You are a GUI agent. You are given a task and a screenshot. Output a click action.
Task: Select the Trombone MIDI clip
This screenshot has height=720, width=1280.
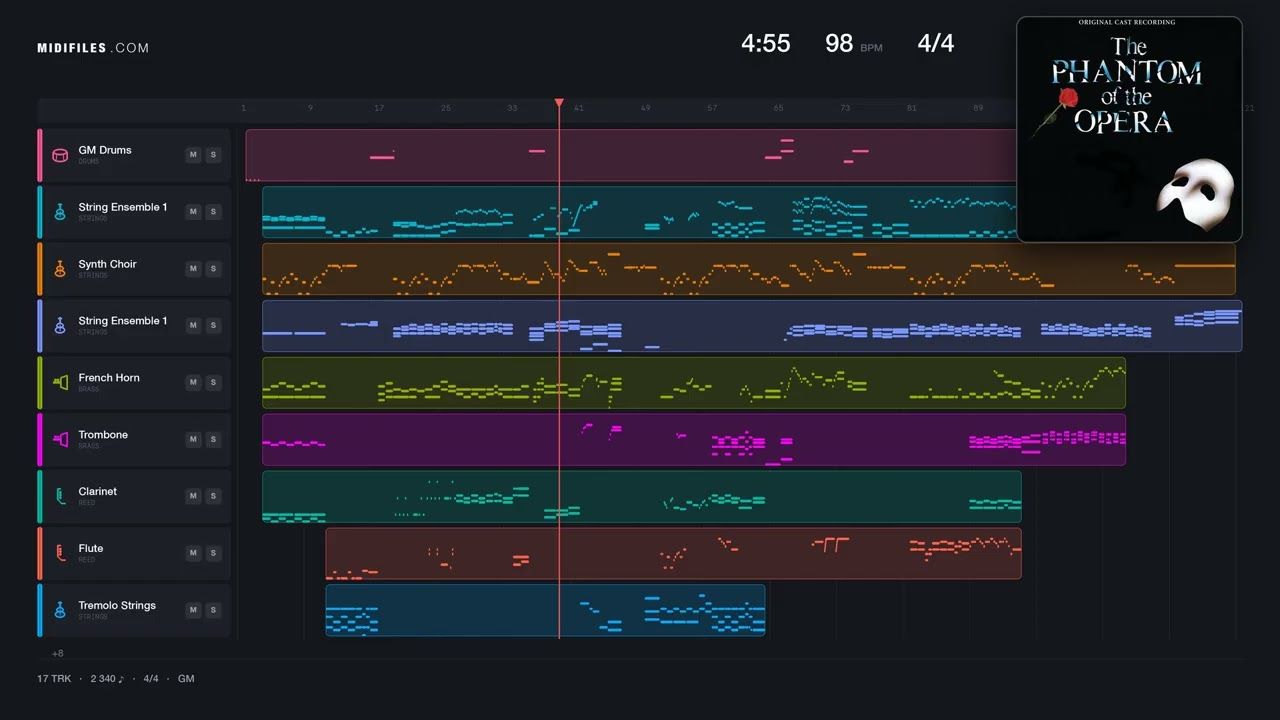click(x=694, y=440)
